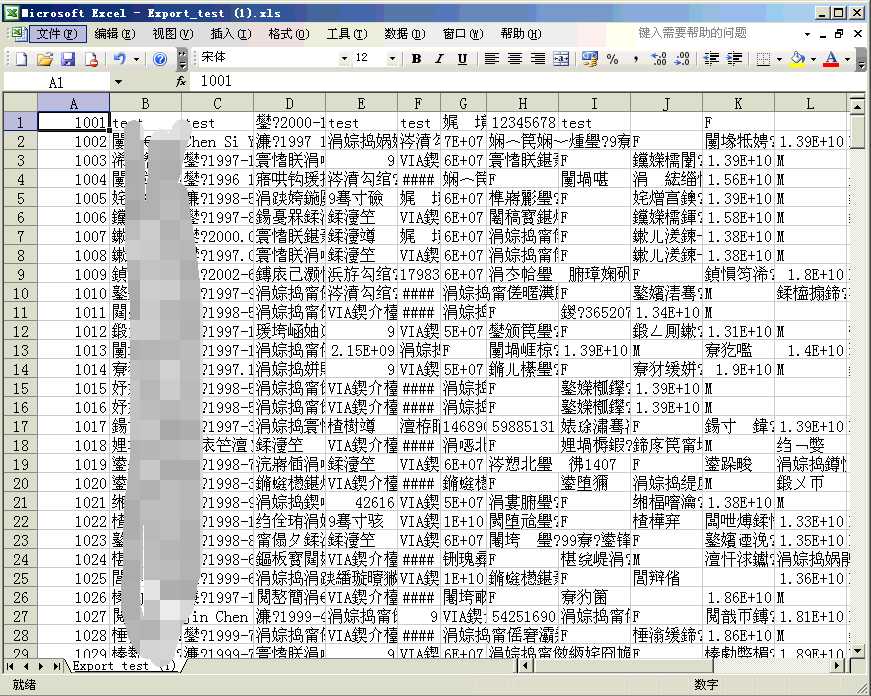Click the New blank workbook icon
Viewport: 871px width, 696px height.
[x=21, y=58]
